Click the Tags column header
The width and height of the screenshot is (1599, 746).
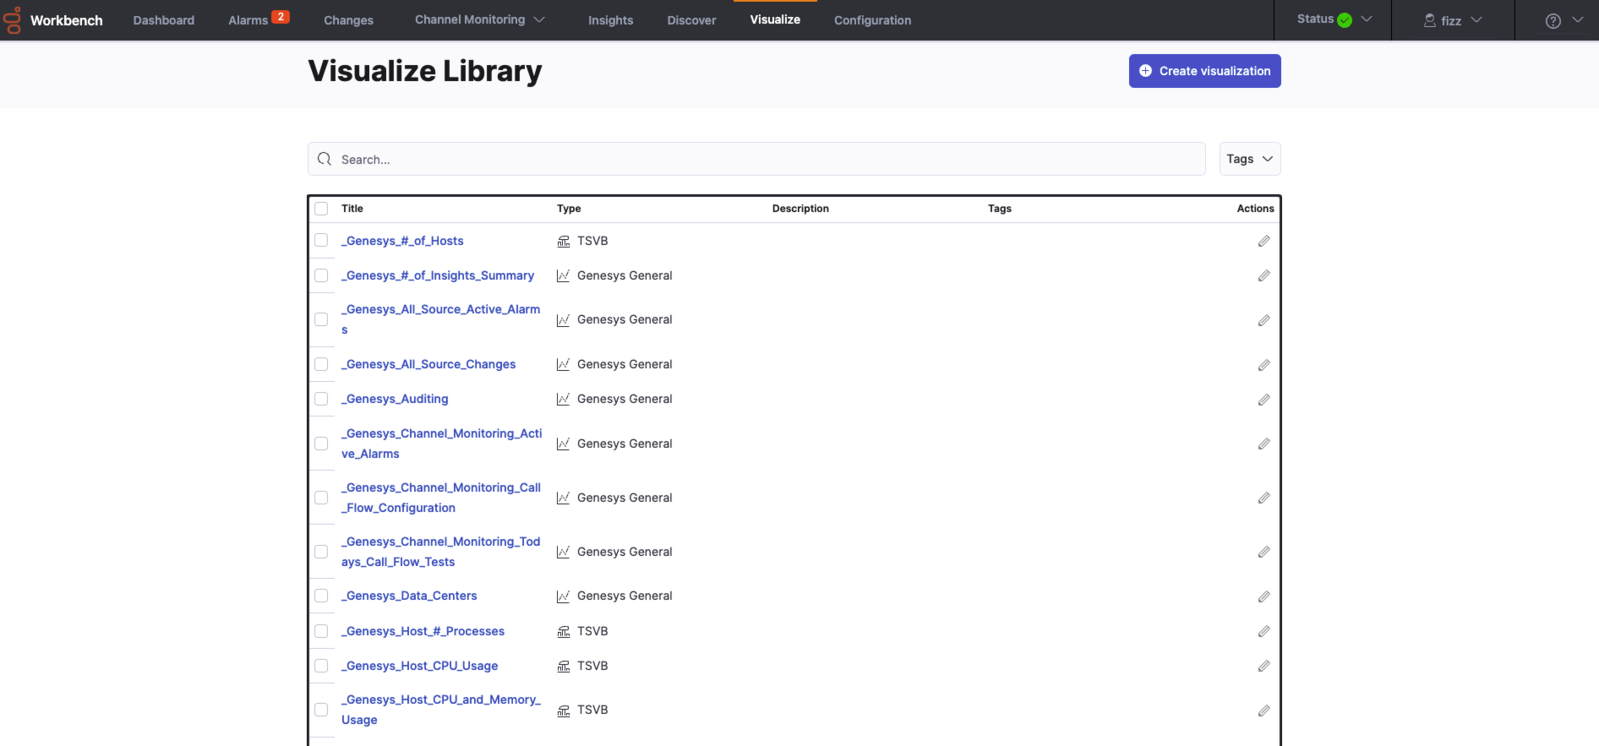point(1000,209)
